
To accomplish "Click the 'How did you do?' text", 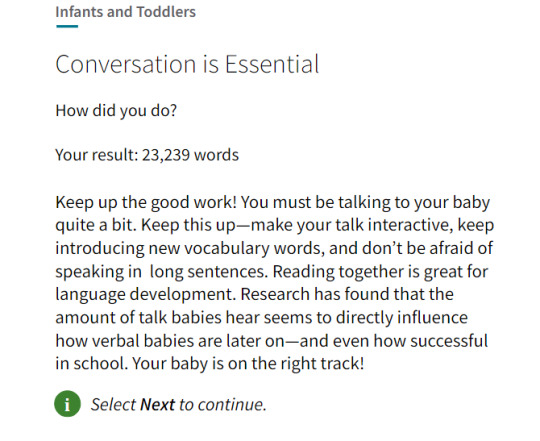I will click(x=116, y=111).
